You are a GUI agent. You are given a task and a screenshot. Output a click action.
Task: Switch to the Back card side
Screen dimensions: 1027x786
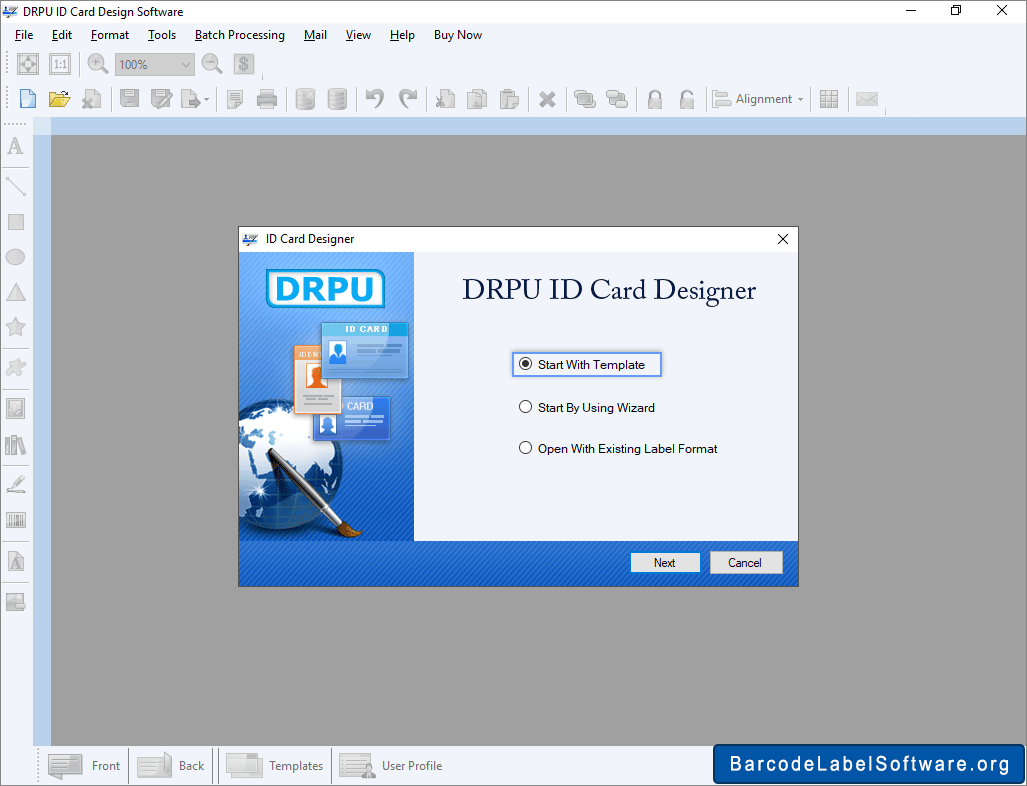[171, 766]
